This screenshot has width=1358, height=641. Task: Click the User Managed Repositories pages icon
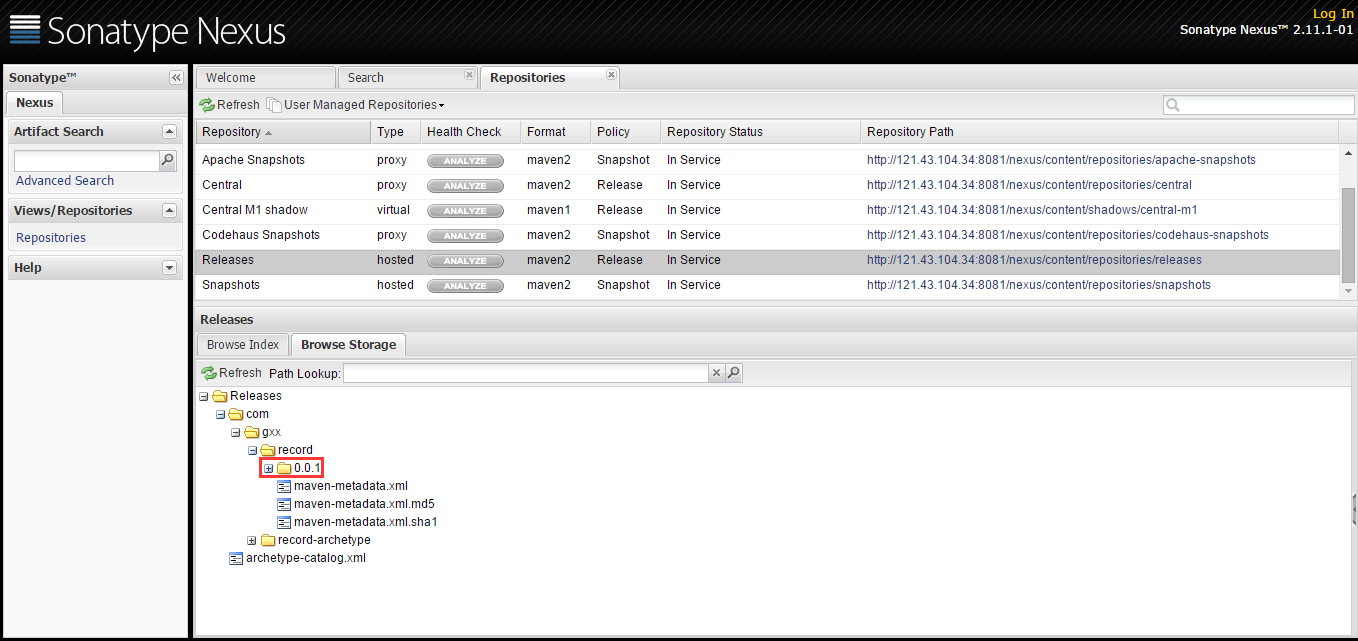click(274, 105)
